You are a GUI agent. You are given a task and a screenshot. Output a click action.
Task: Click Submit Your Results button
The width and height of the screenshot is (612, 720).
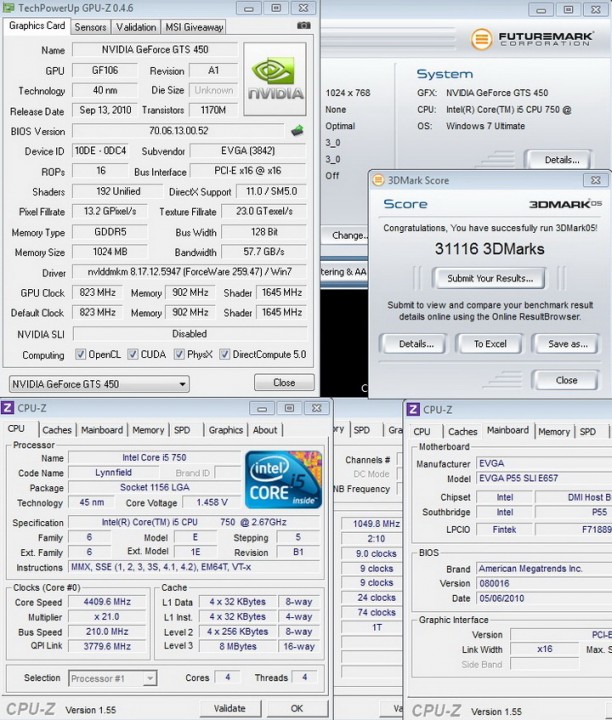[490, 278]
